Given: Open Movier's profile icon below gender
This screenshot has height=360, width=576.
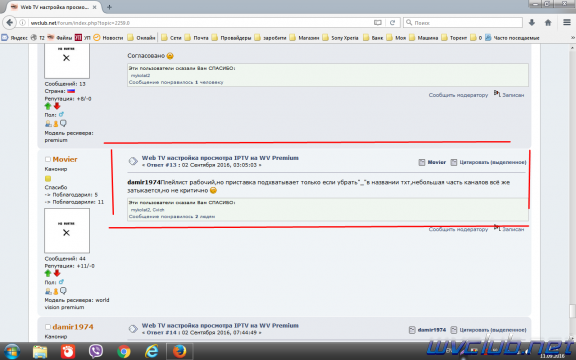Looking at the screenshot, I should tap(48, 291).
